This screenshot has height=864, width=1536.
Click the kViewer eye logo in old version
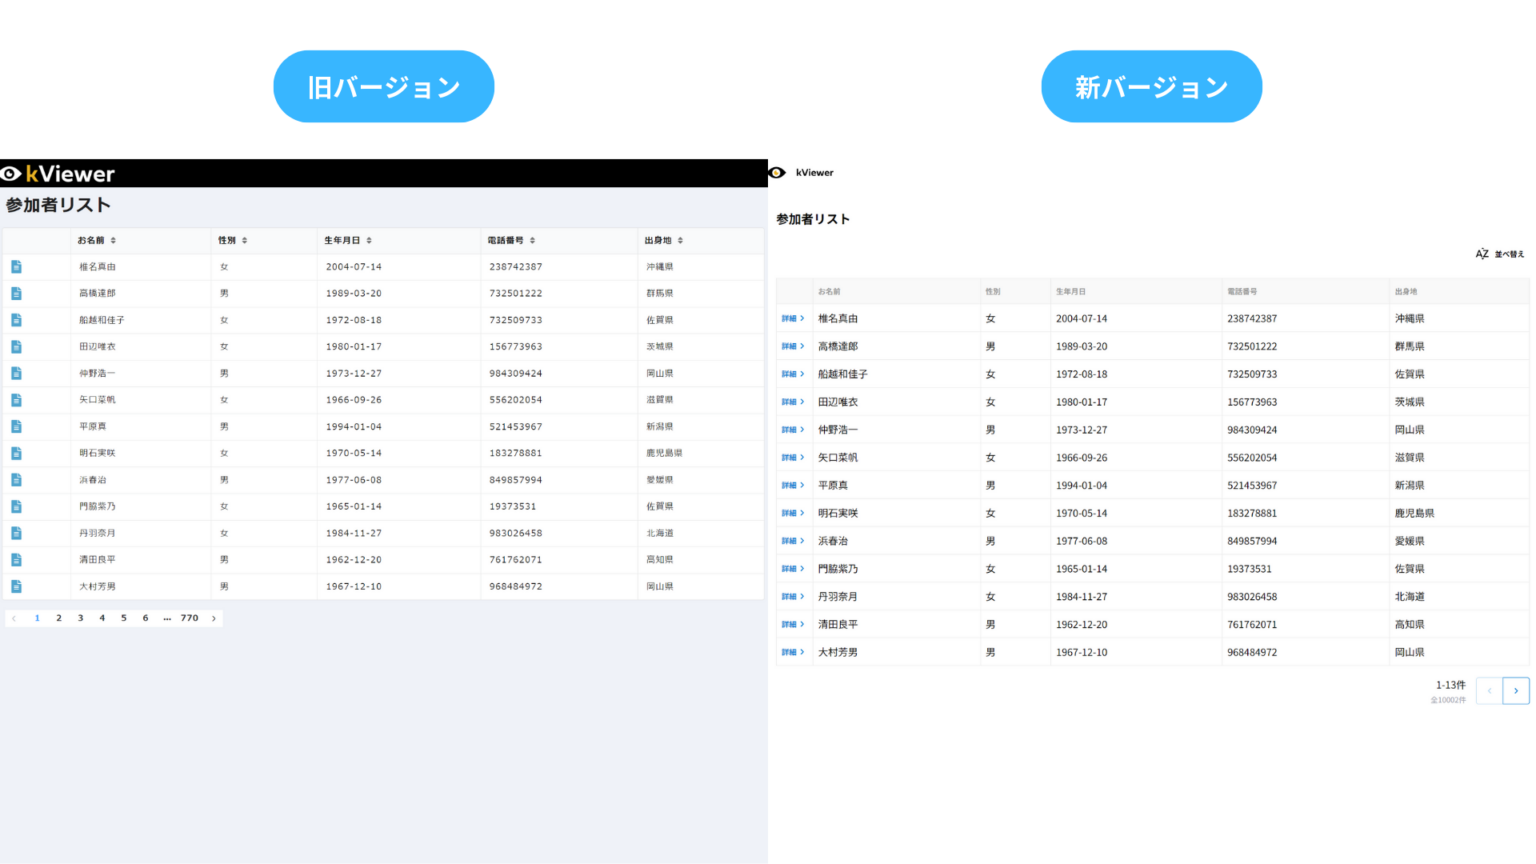click(11, 174)
